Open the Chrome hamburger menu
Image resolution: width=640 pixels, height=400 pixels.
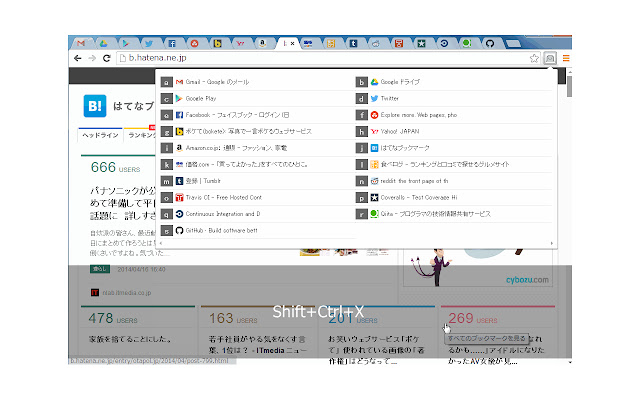(x=566, y=58)
